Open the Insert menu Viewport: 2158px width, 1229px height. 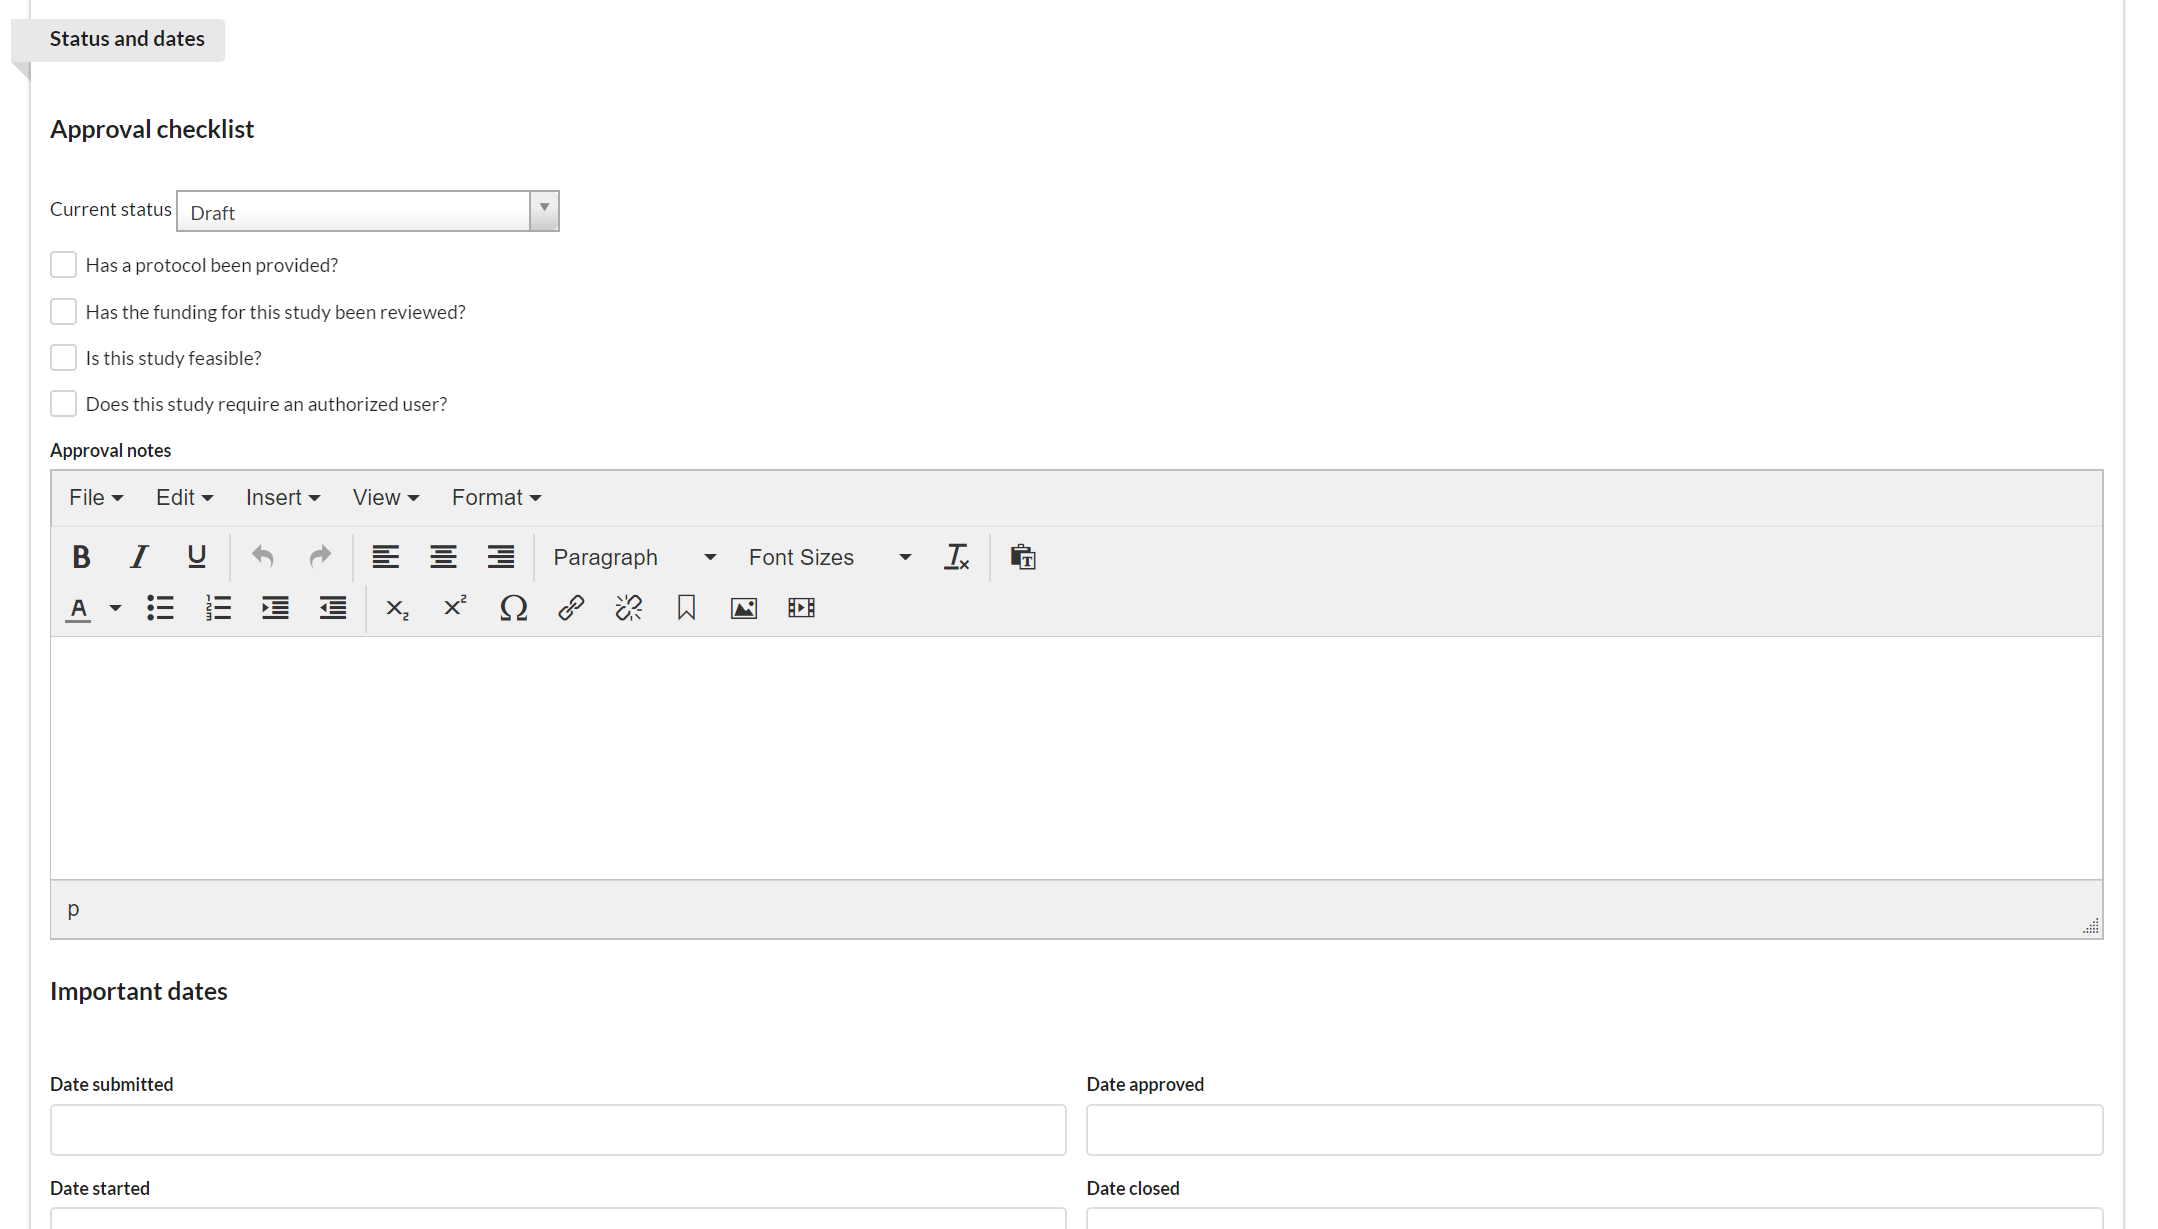point(282,498)
